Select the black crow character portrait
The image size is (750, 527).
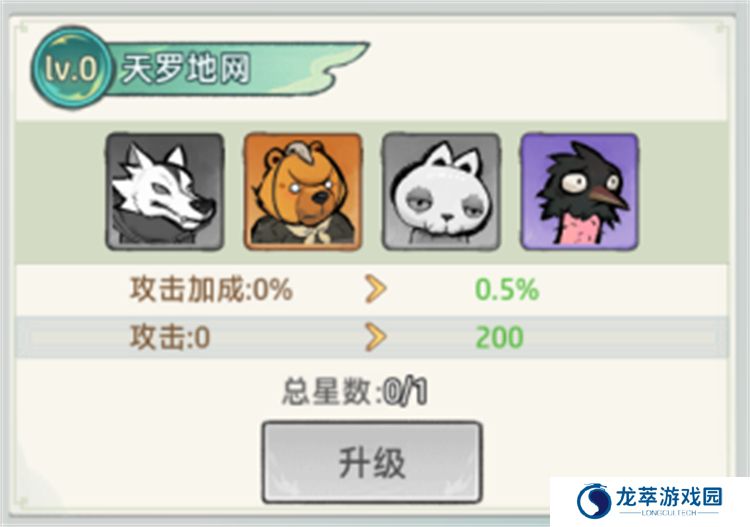click(579, 192)
